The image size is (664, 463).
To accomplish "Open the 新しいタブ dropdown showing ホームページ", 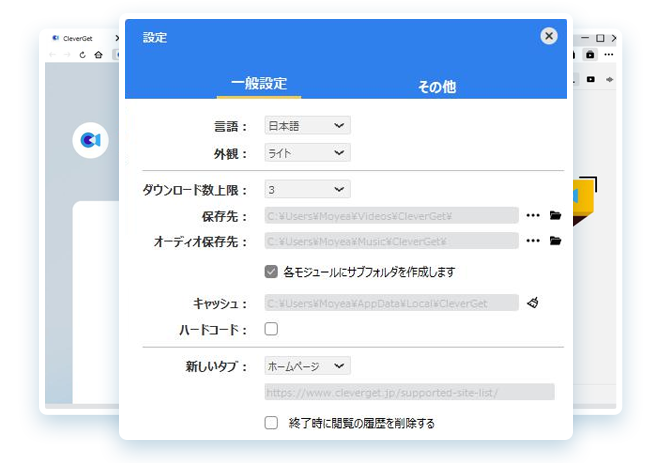I will (307, 366).
